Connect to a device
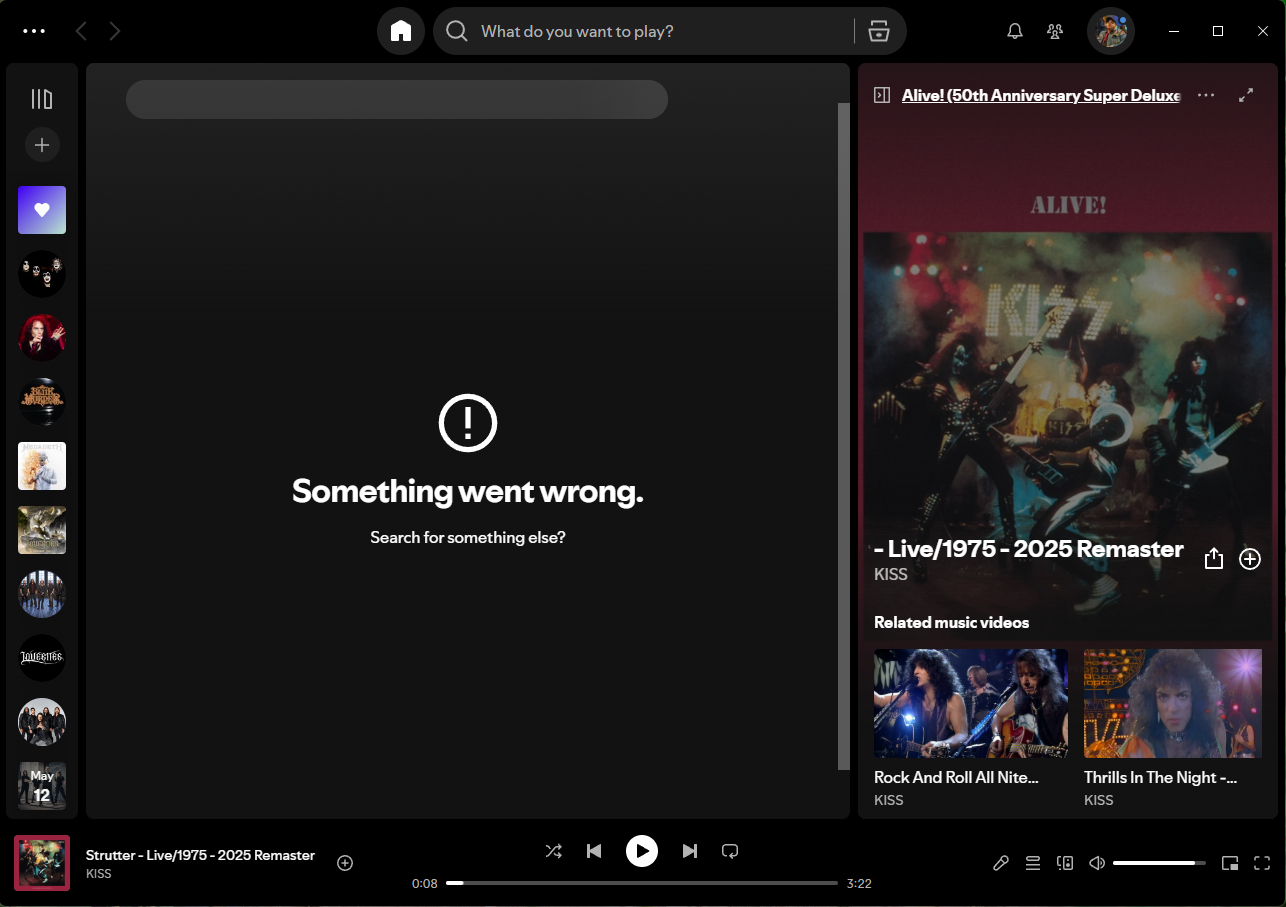Image resolution: width=1286 pixels, height=907 pixels. 1065,862
